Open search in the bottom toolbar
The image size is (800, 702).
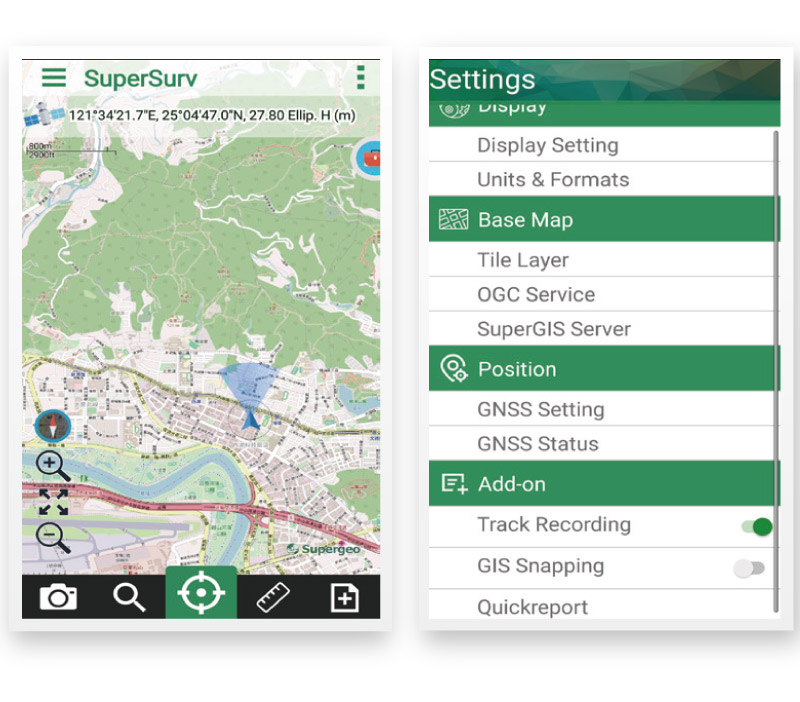coord(129,597)
